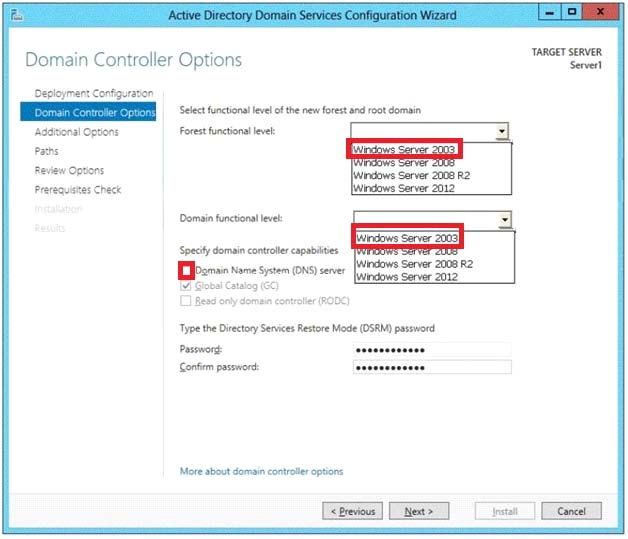Pick Windows Server 2012 domain functional level

[x=407, y=277]
